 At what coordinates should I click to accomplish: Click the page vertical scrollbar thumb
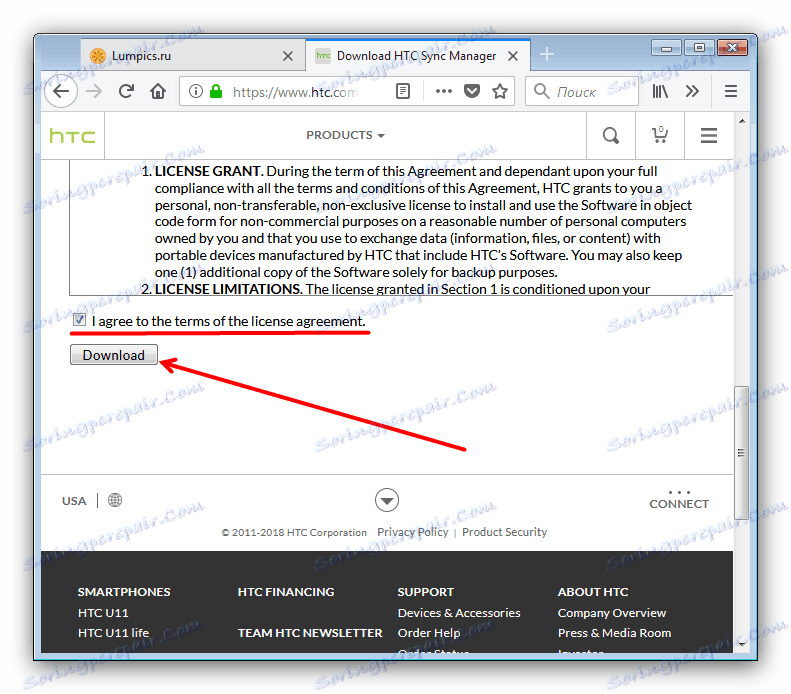(741, 452)
